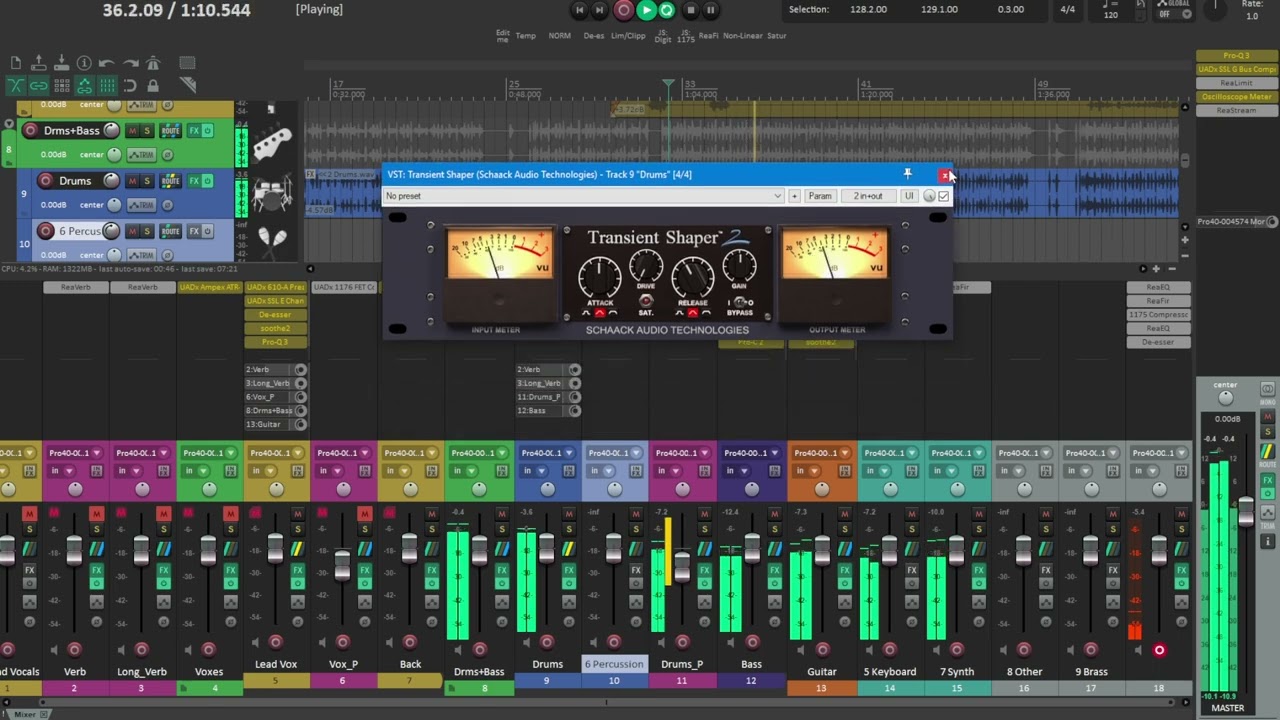Toggle the metronome icon
1280x720 pixels.
point(153,63)
